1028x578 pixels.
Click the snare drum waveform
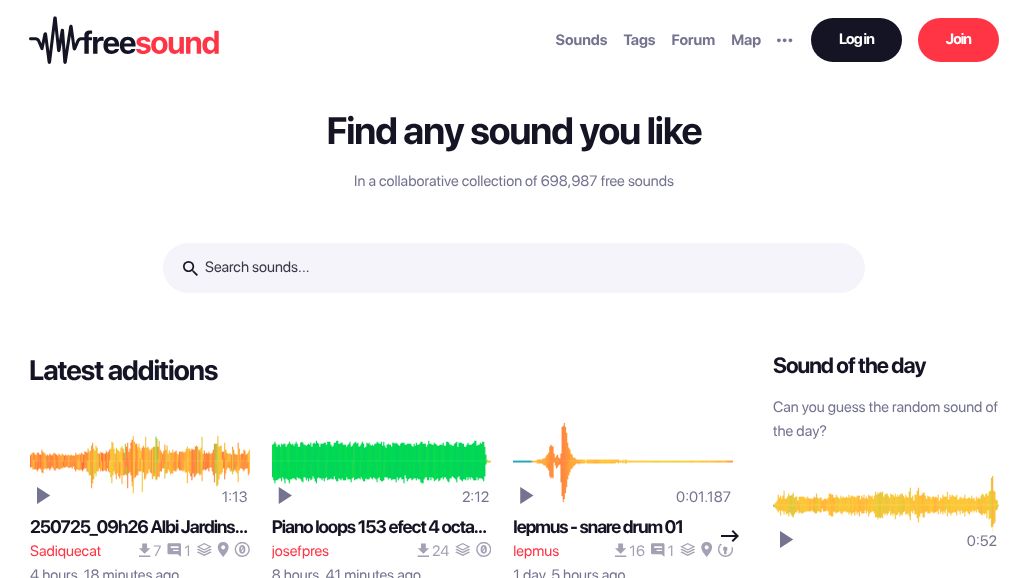coord(623,462)
